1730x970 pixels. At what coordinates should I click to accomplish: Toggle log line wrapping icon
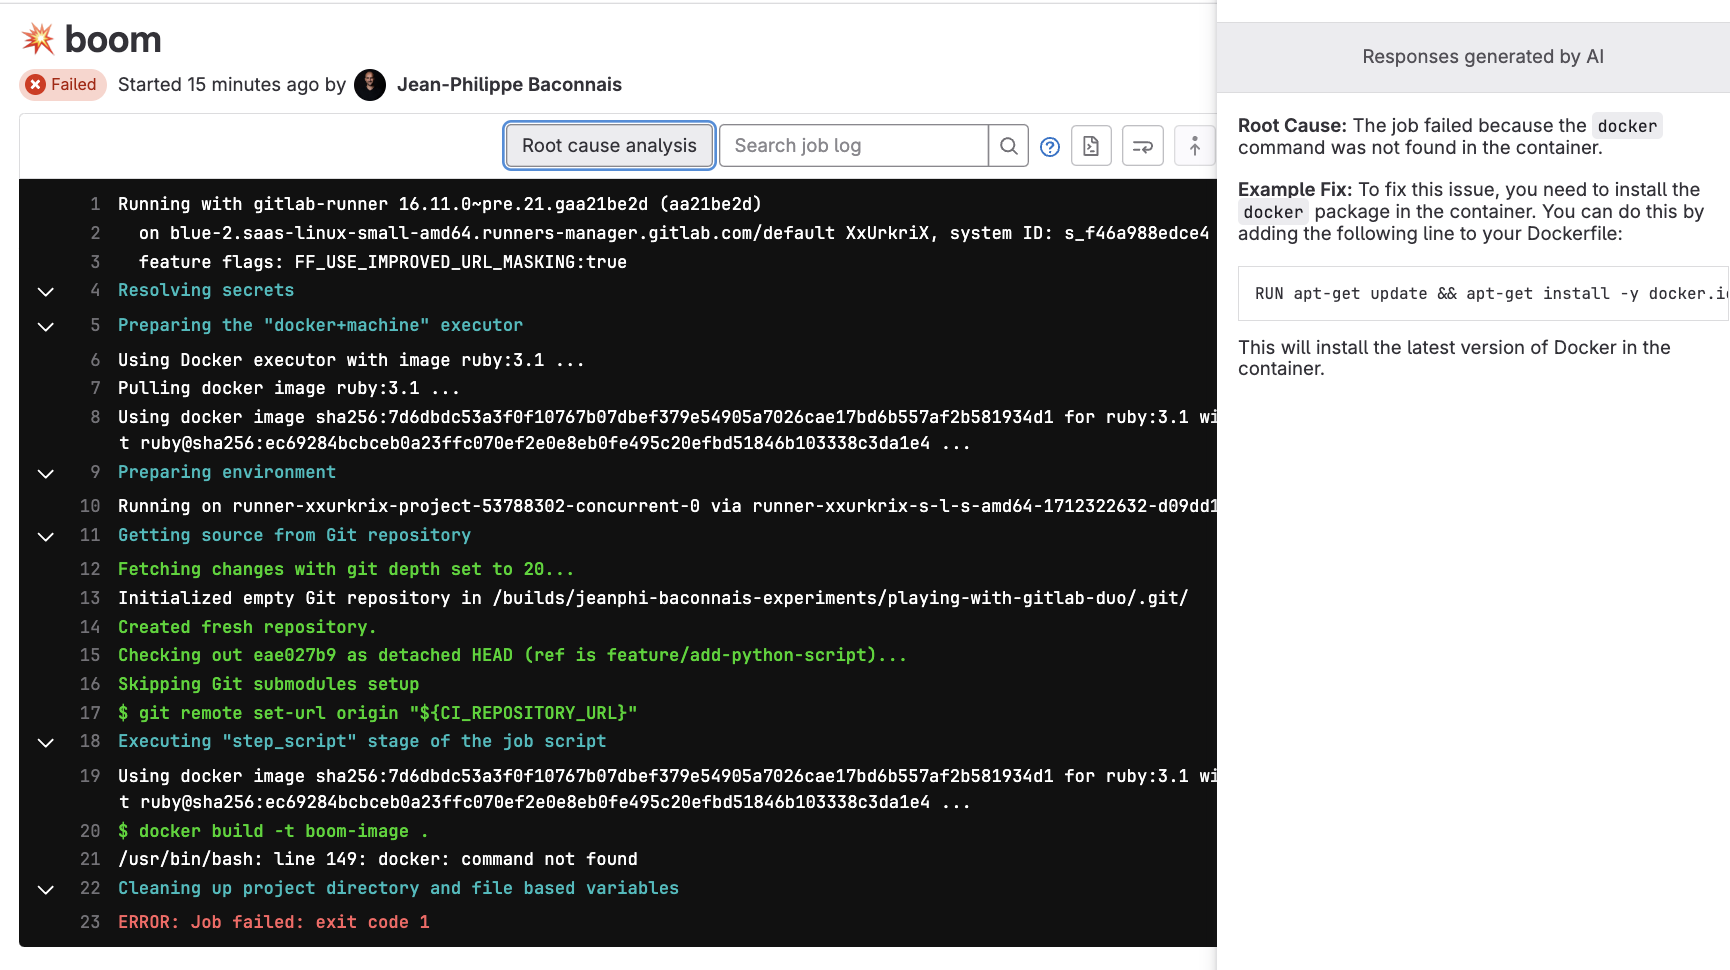pyautogui.click(x=1142, y=146)
